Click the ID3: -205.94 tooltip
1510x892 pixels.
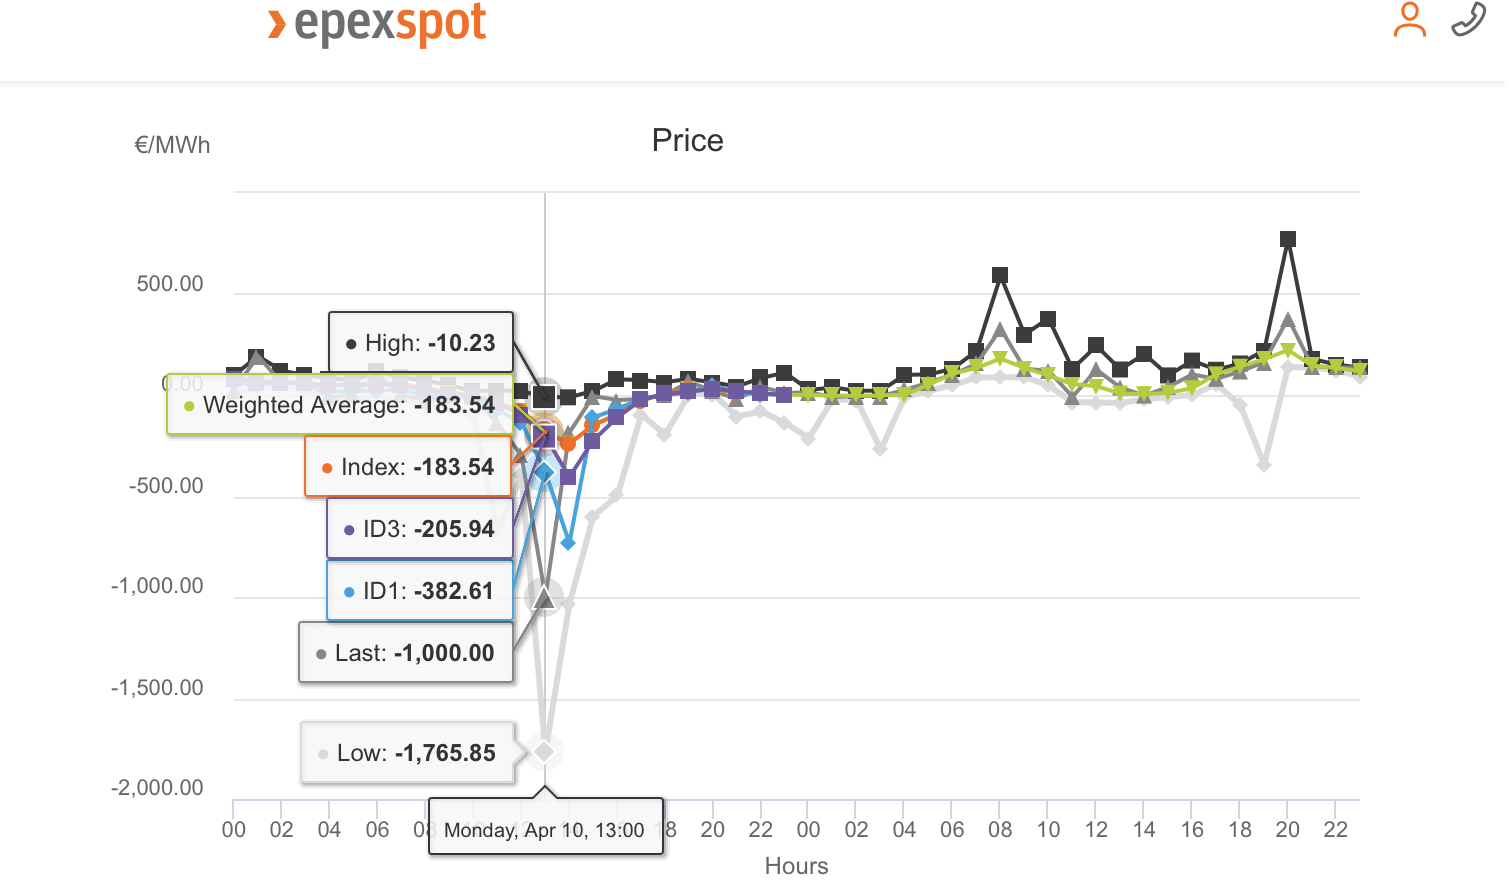tap(420, 529)
